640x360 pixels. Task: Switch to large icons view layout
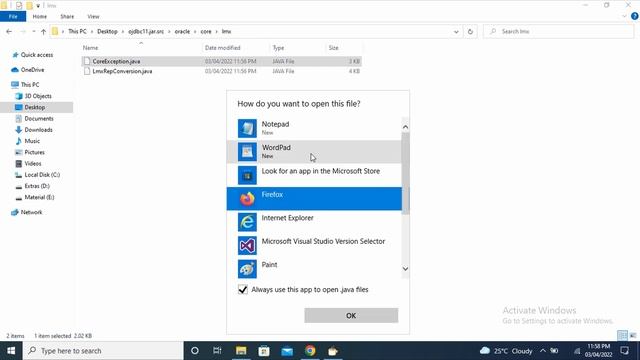tap(633, 336)
